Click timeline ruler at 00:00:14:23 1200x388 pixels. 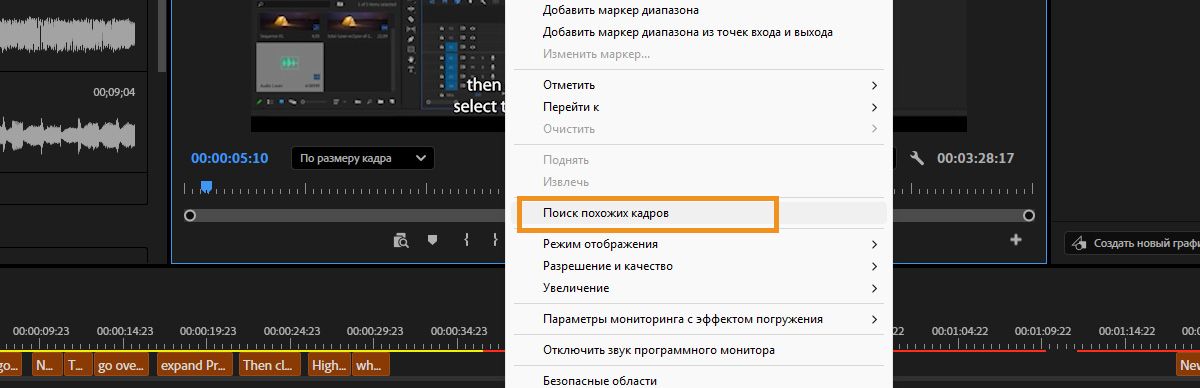point(125,330)
